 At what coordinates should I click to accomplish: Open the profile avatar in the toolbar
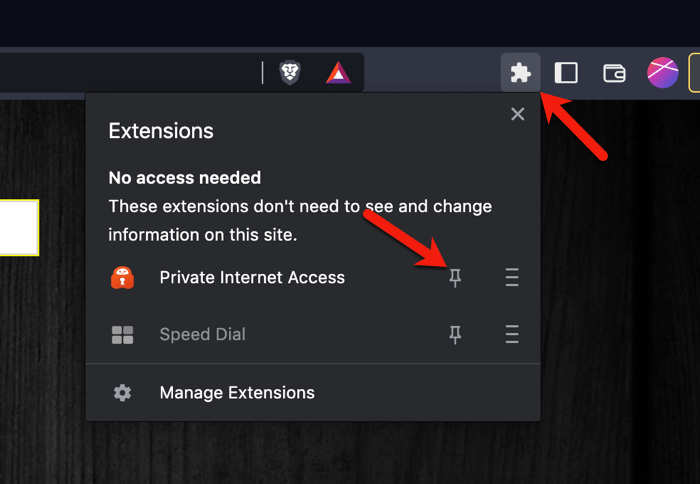(662, 73)
